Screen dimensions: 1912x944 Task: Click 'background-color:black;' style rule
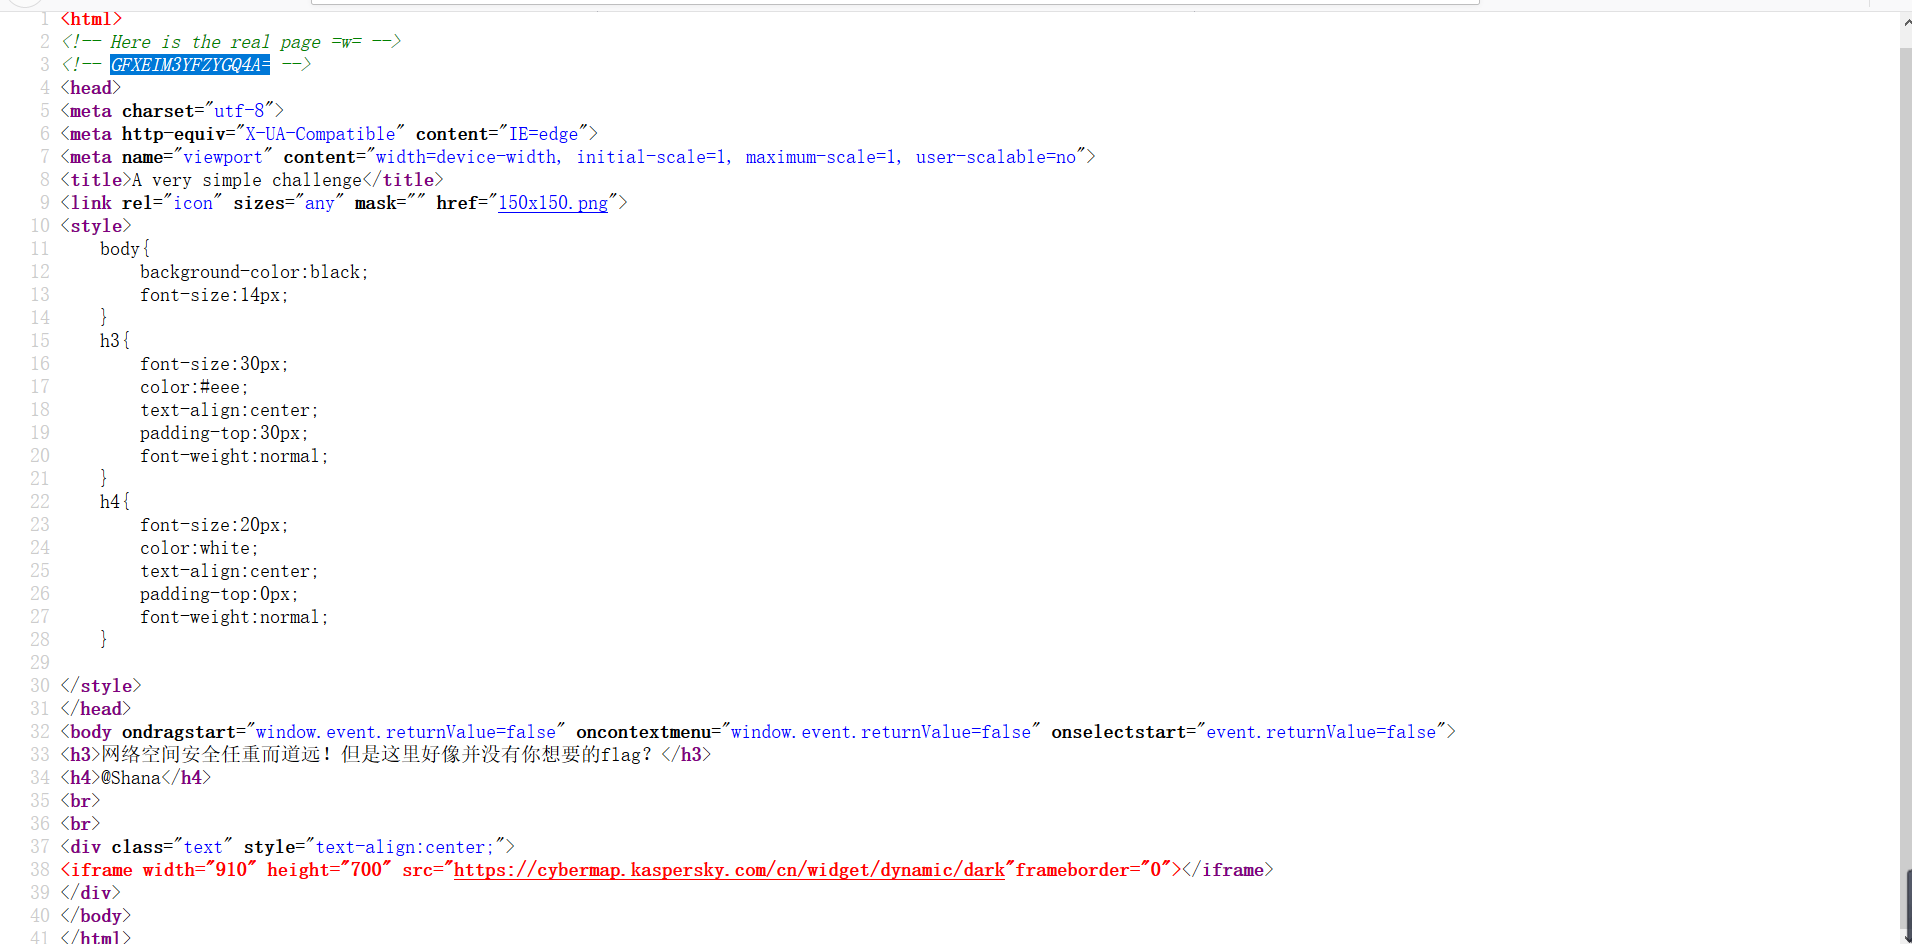tap(254, 272)
